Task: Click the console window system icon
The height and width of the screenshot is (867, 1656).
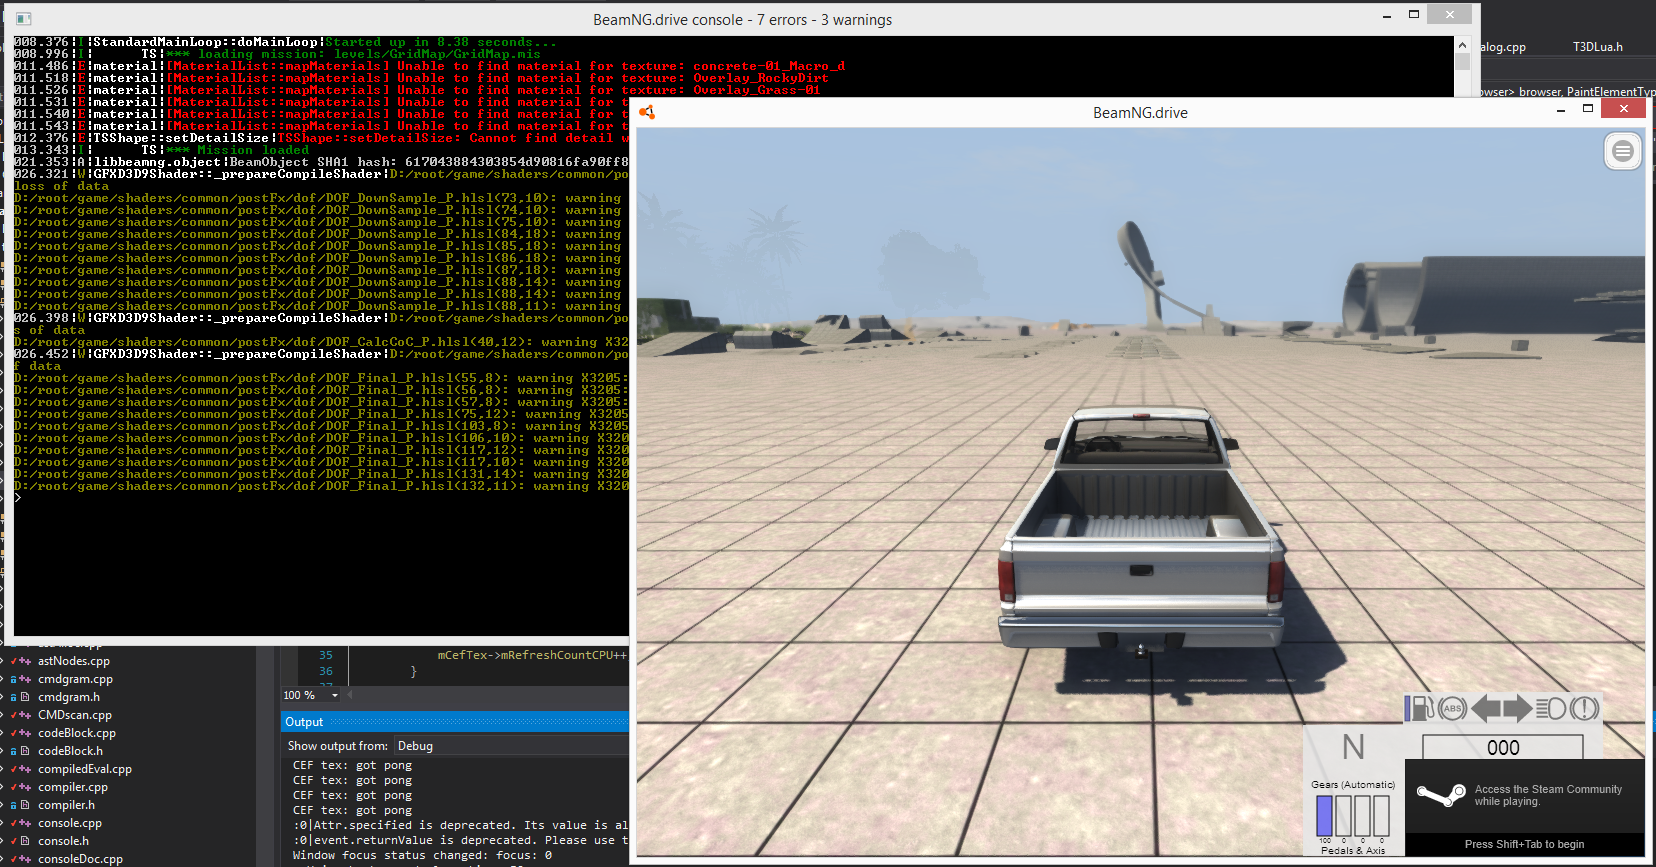Action: (x=24, y=18)
